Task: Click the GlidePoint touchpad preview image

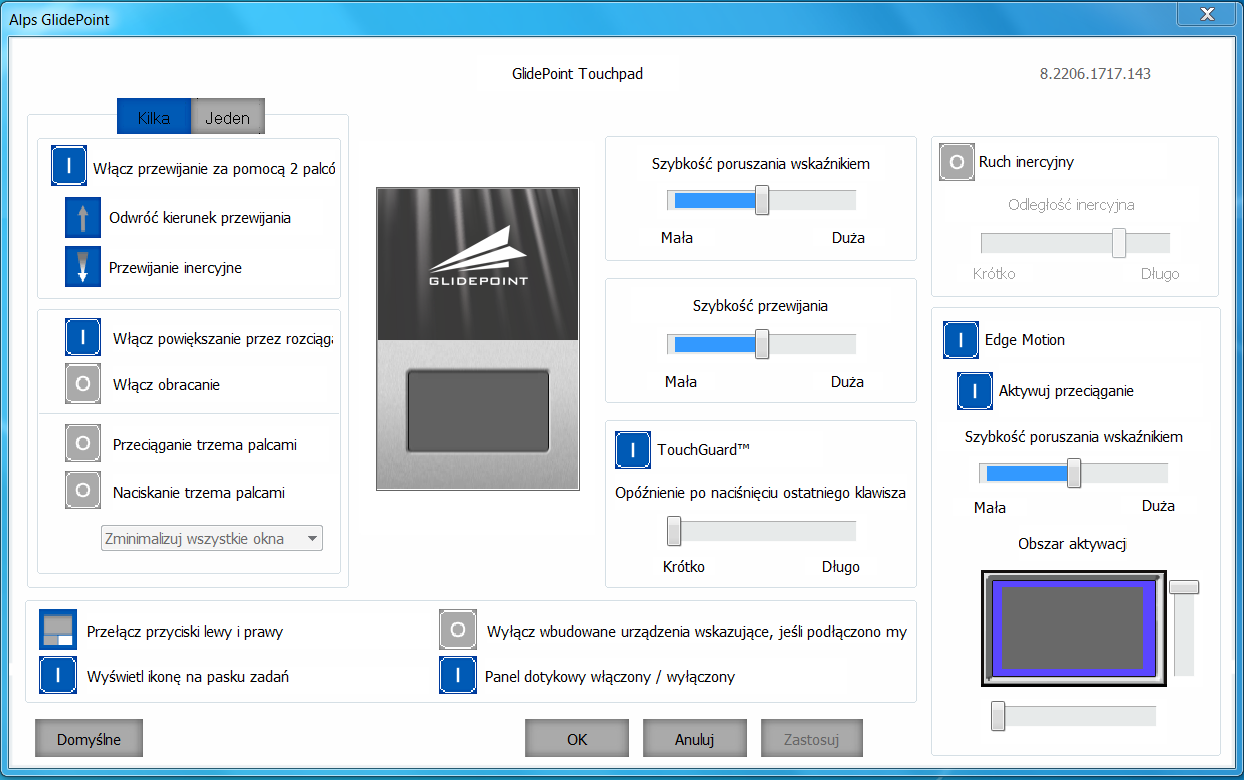Action: 478,339
